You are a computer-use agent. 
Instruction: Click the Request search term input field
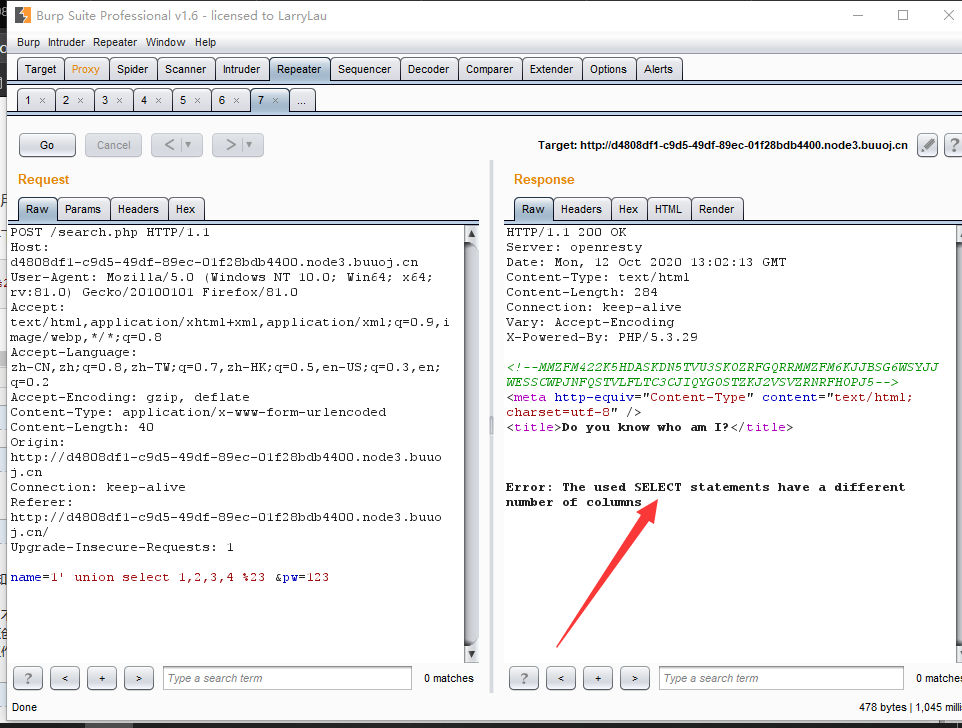click(x=287, y=678)
